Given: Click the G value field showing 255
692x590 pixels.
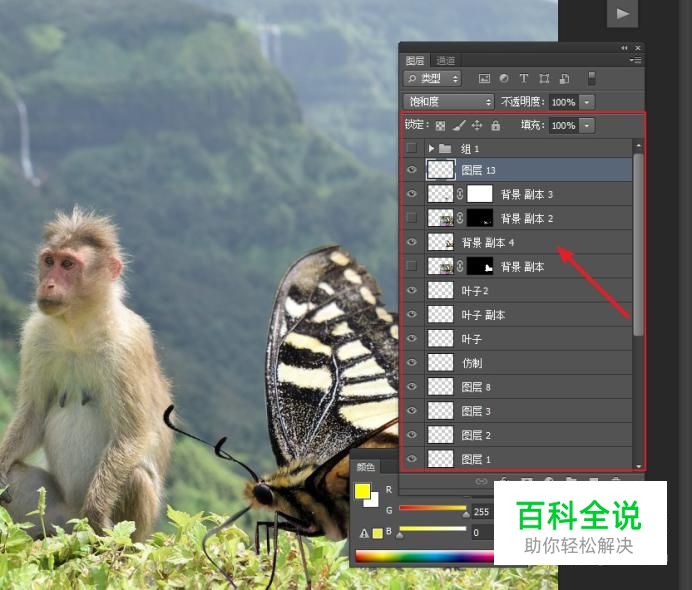Looking at the screenshot, I should coord(482,512).
